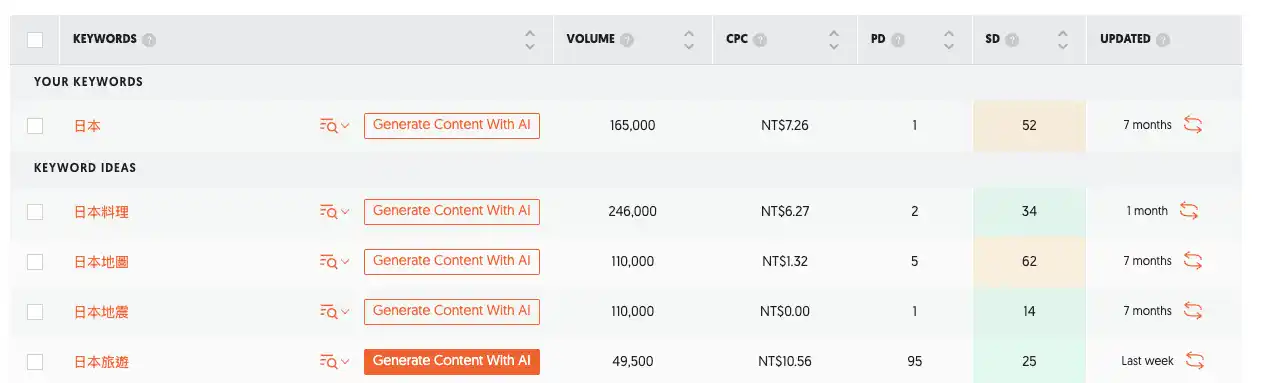This screenshot has width=1263, height=383.
Task: Toggle the select-all checkbox in the header
Action: point(35,40)
